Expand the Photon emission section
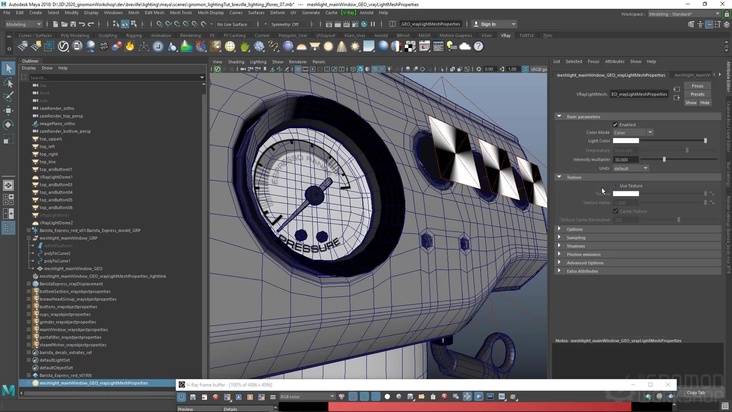Image resolution: width=732 pixels, height=412 pixels. pyautogui.click(x=583, y=254)
